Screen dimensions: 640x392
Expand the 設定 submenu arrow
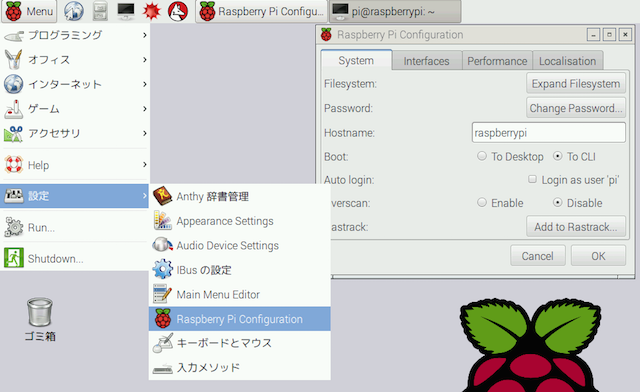[x=144, y=196]
